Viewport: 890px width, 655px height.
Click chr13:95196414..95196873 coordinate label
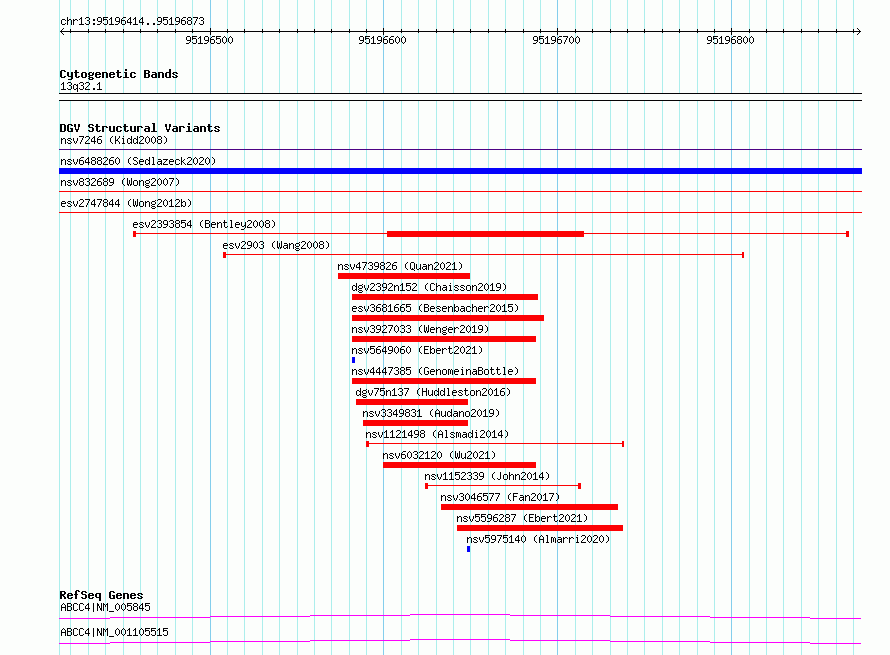pos(132,21)
